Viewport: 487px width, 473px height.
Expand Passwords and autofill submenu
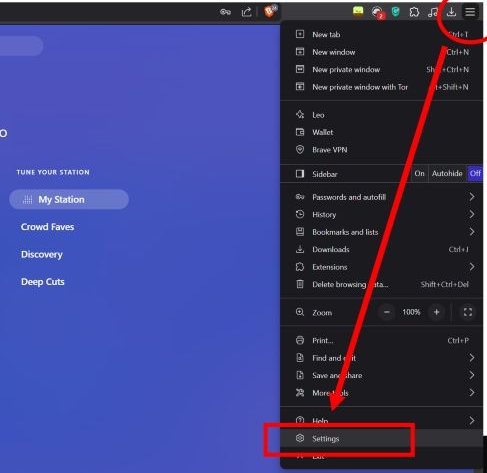381,197
